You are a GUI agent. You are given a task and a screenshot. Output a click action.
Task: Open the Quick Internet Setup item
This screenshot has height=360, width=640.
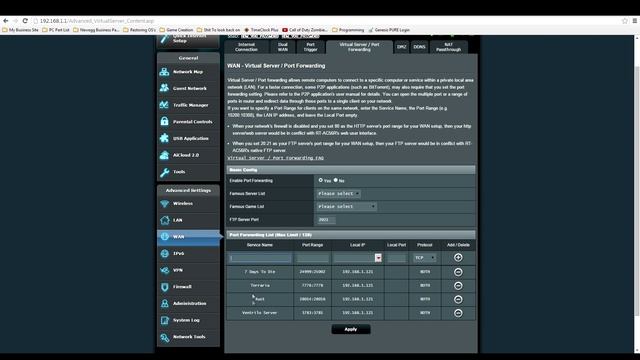(188, 41)
